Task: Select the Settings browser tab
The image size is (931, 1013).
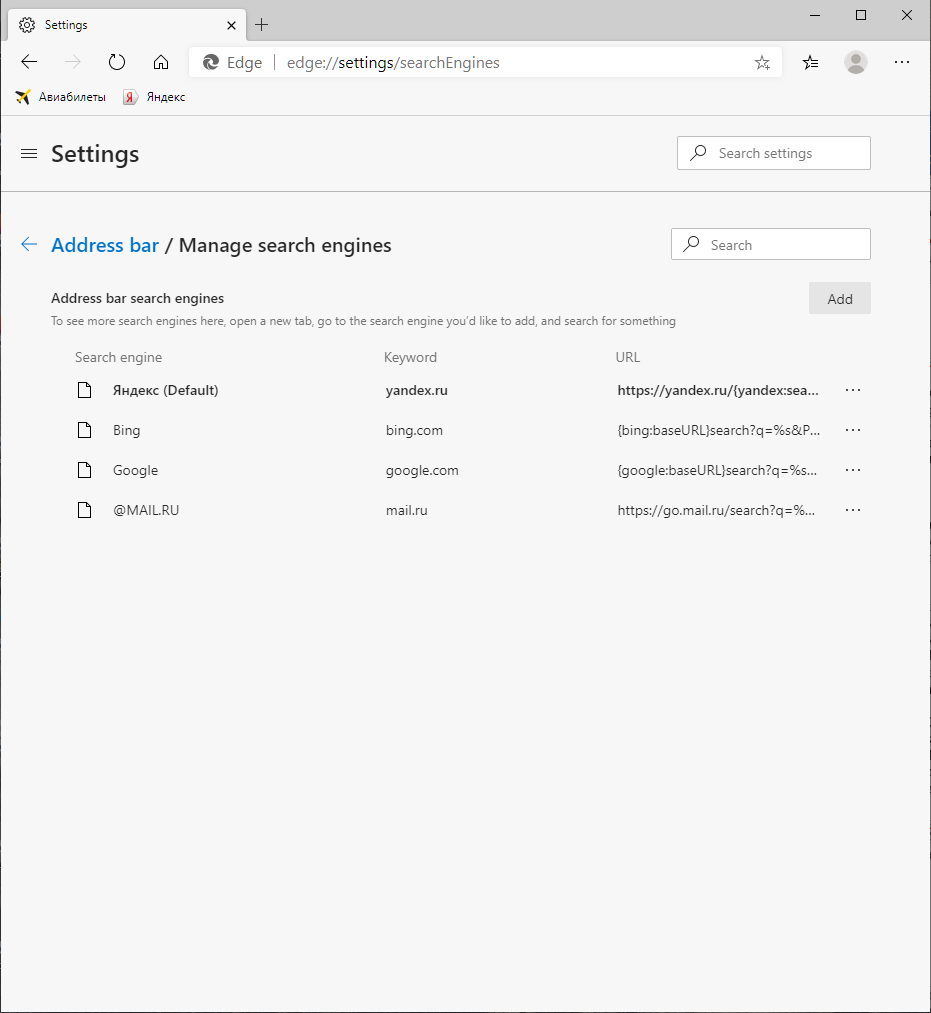Action: click(x=127, y=25)
